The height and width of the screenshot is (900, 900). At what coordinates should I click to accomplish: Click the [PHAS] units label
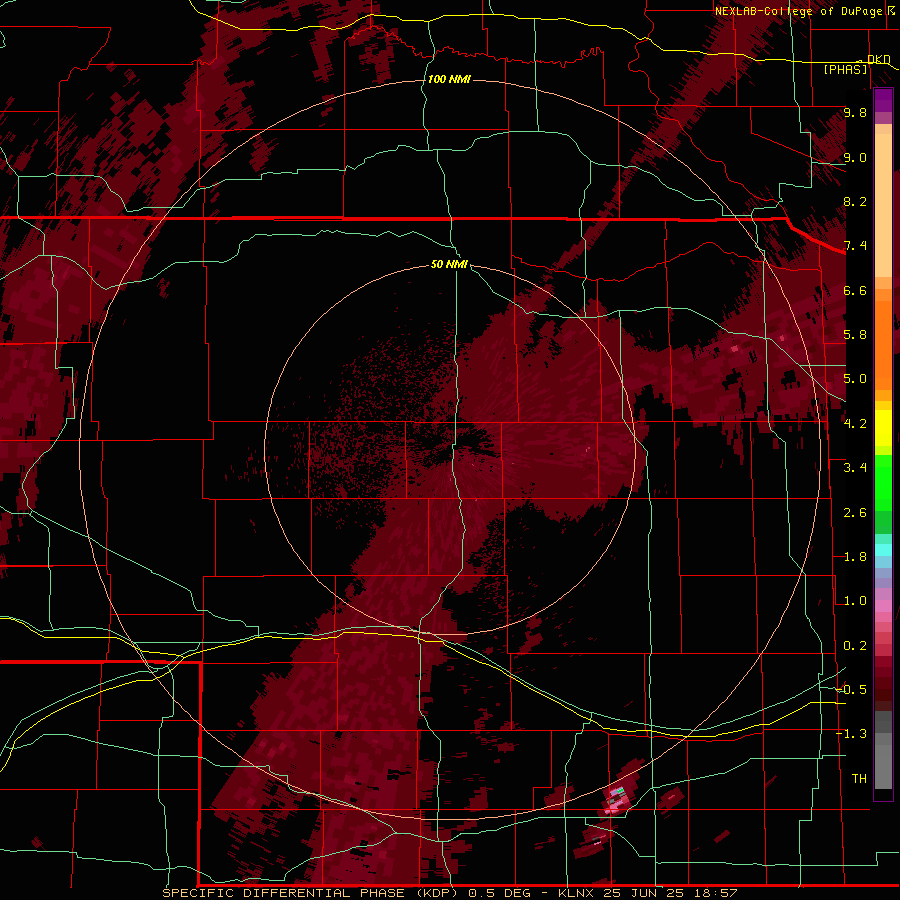click(845, 70)
